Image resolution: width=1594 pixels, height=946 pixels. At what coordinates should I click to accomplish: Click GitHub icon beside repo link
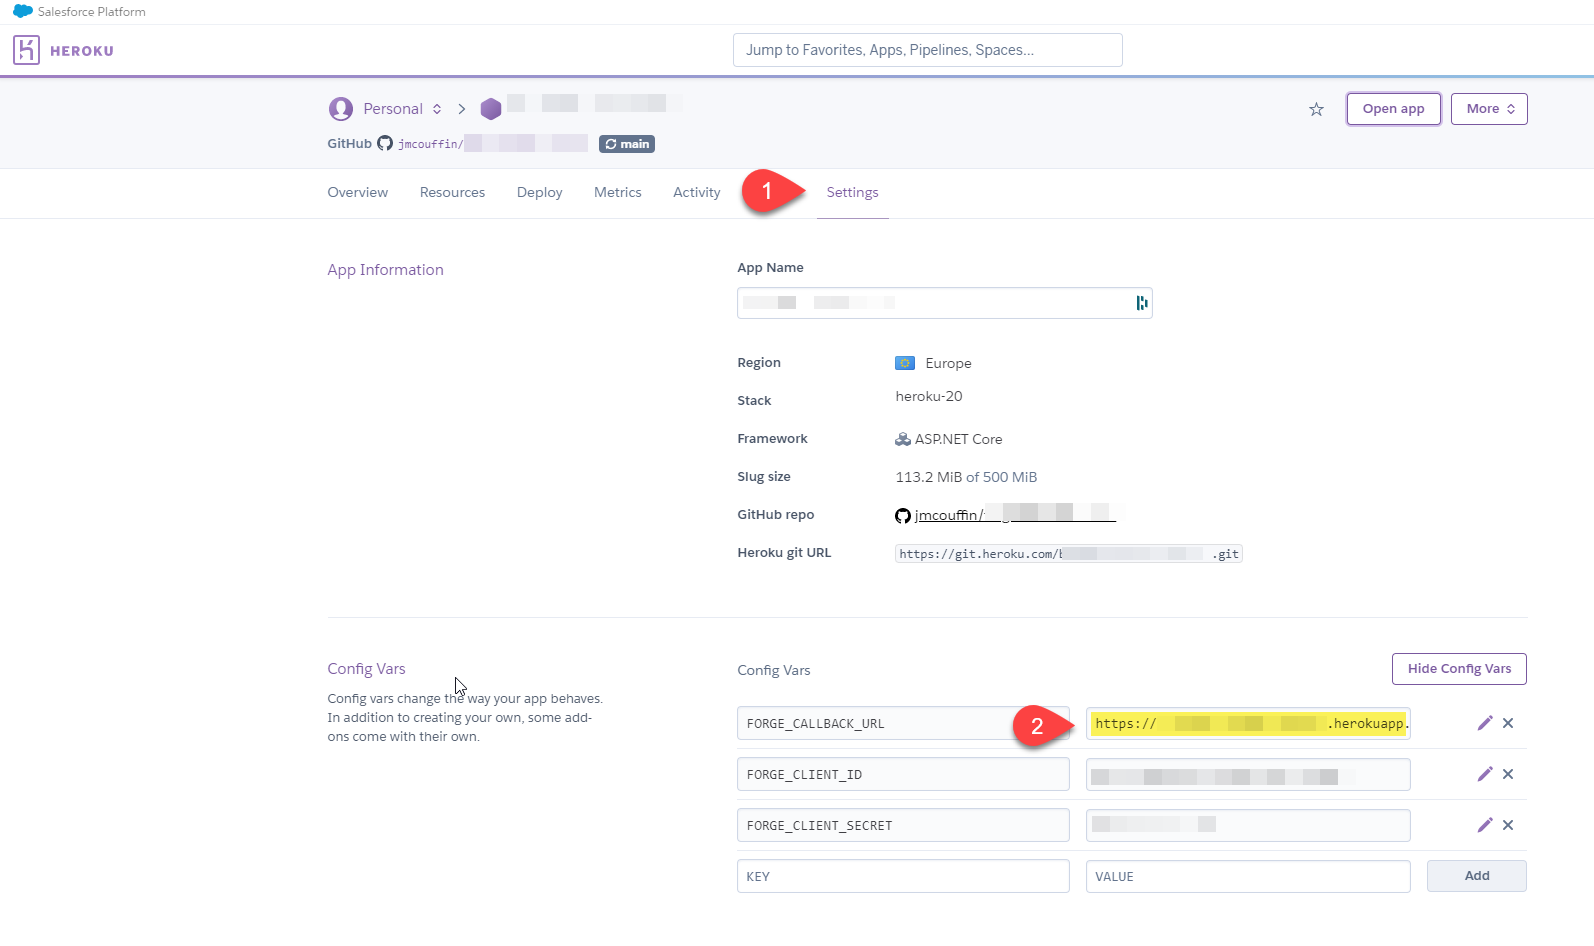click(903, 516)
